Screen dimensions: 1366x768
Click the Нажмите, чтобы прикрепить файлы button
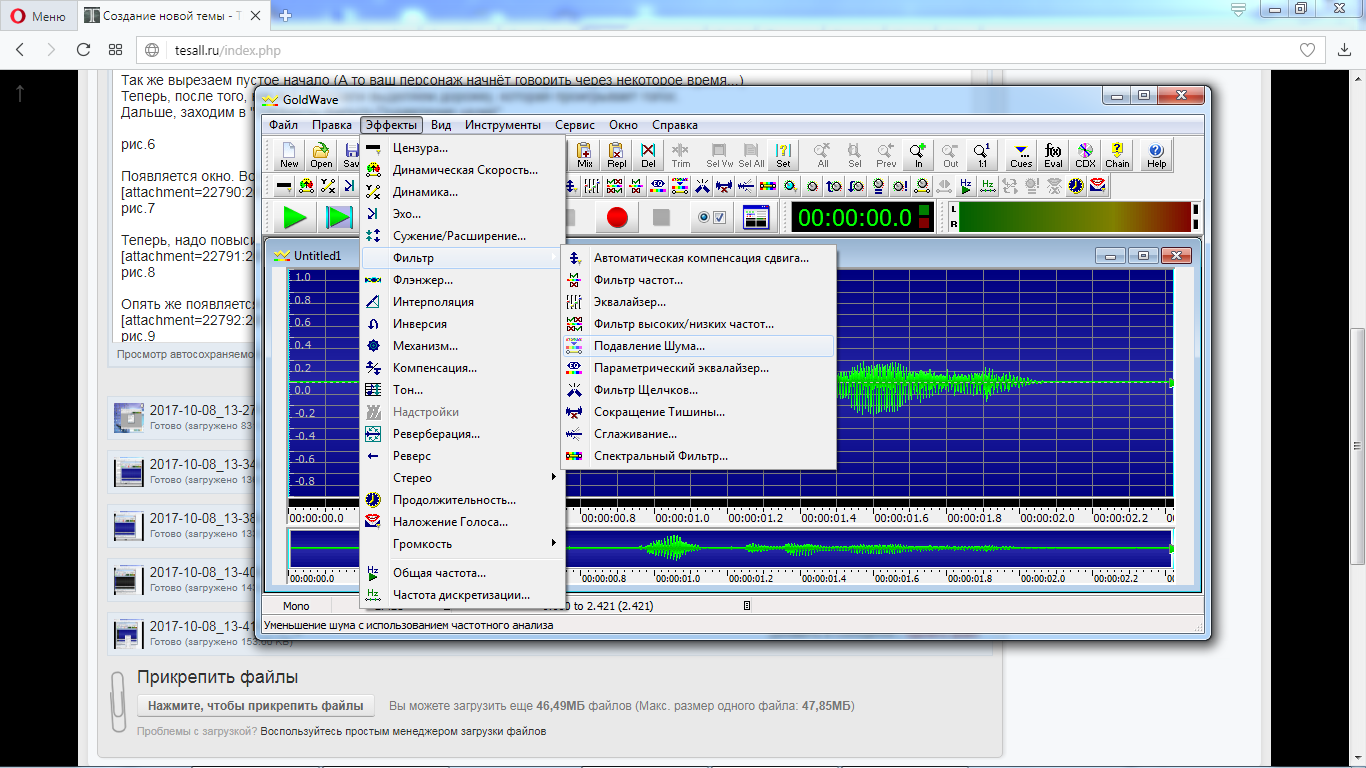point(256,706)
